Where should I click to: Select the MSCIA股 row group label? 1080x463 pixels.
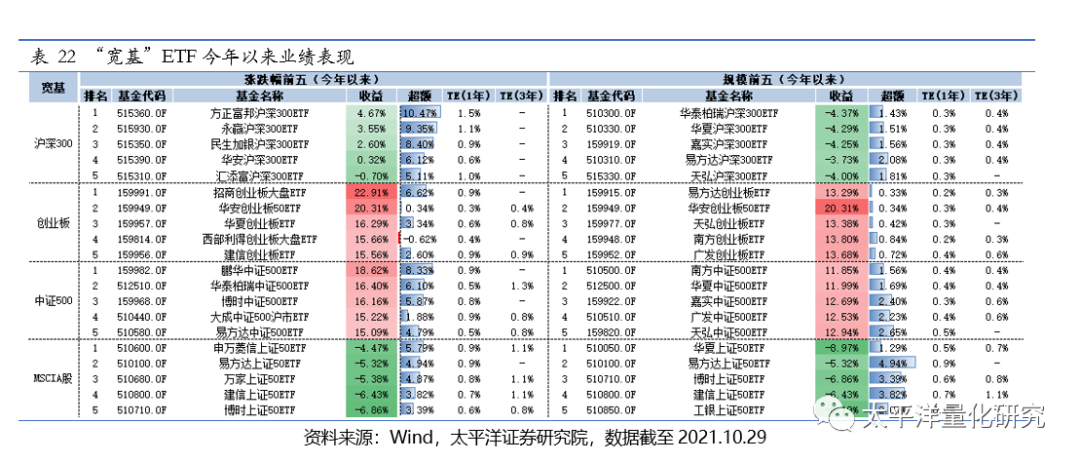(x=54, y=379)
